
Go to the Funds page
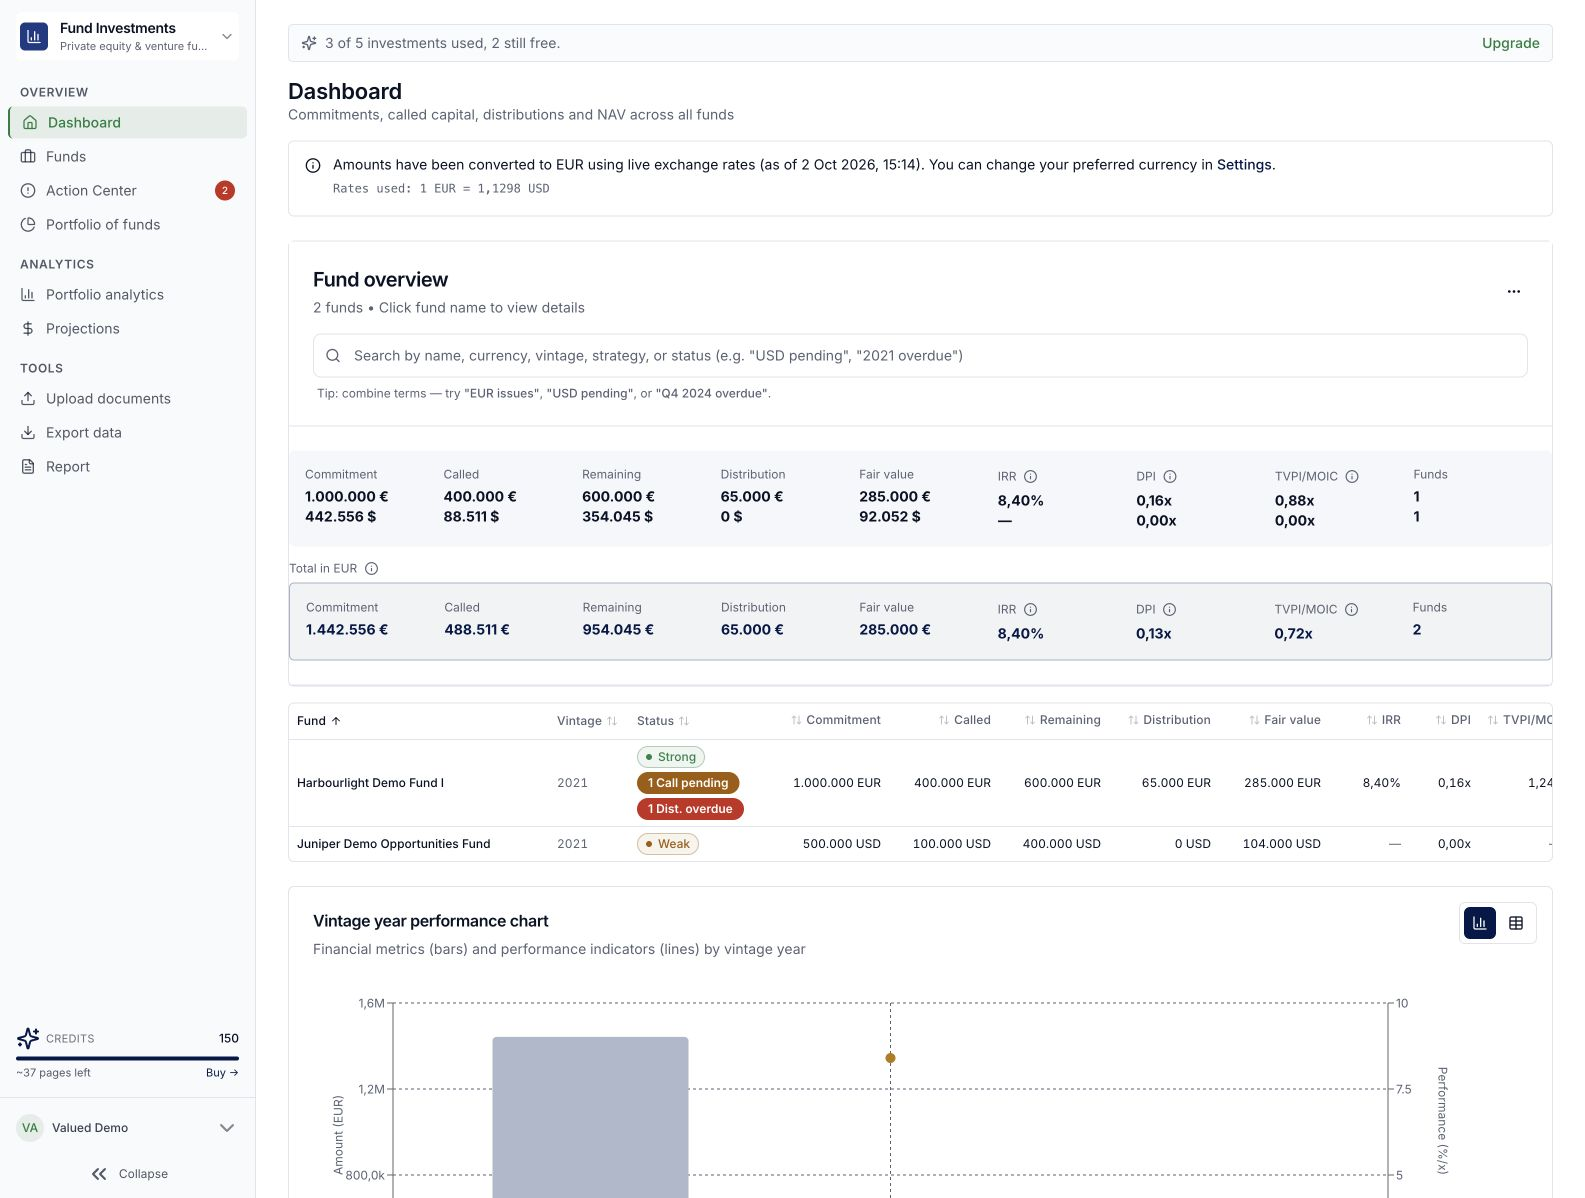[x=128, y=156]
